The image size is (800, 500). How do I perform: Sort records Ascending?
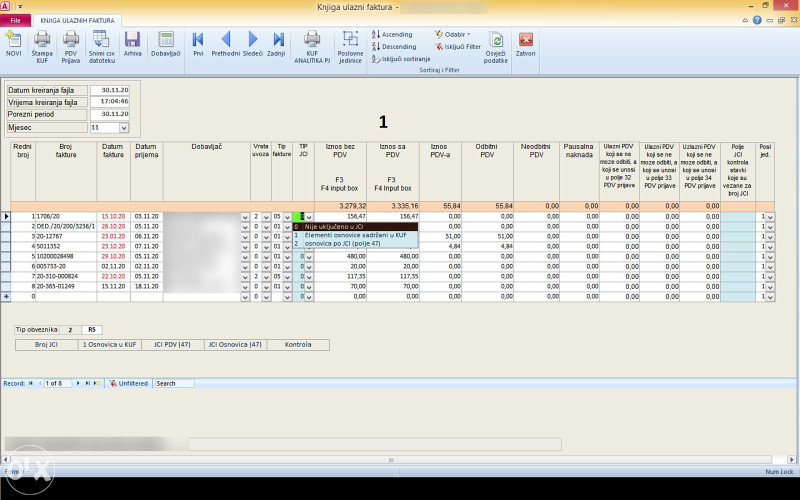click(392, 35)
